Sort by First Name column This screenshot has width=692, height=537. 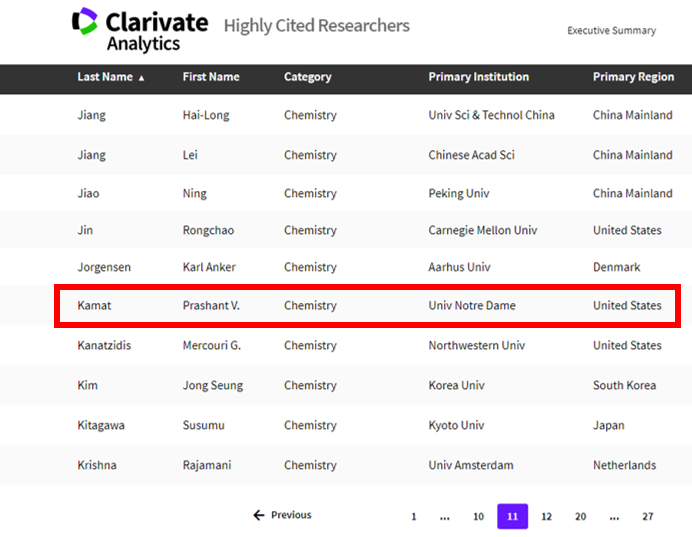pyautogui.click(x=211, y=77)
